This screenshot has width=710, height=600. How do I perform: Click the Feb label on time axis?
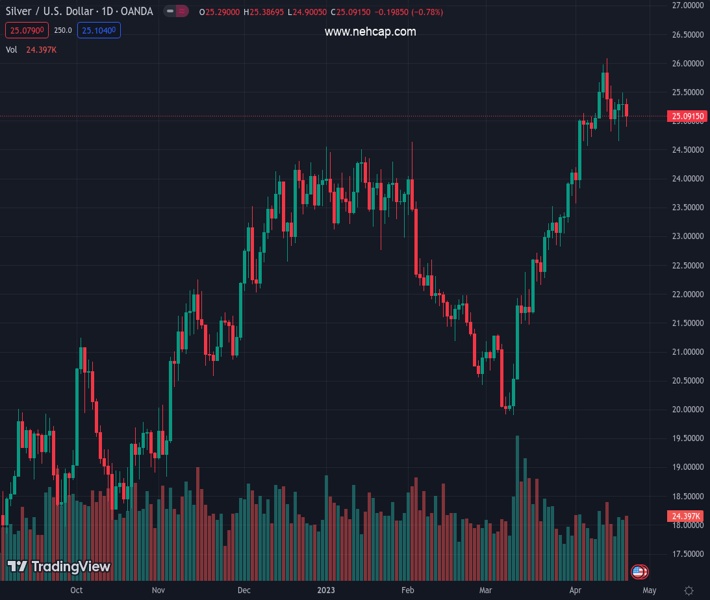(x=407, y=590)
